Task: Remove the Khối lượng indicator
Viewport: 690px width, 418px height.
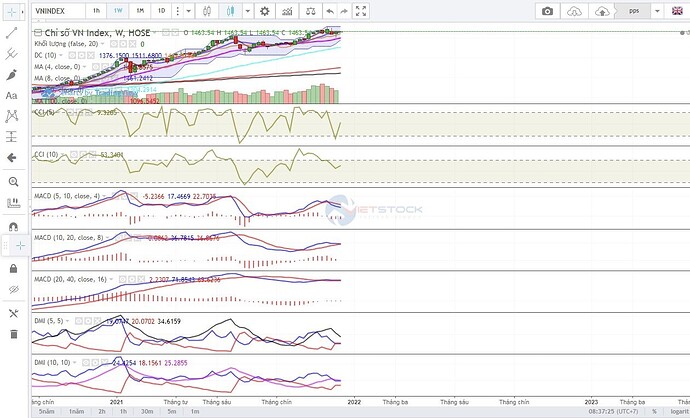Action: 132,44
